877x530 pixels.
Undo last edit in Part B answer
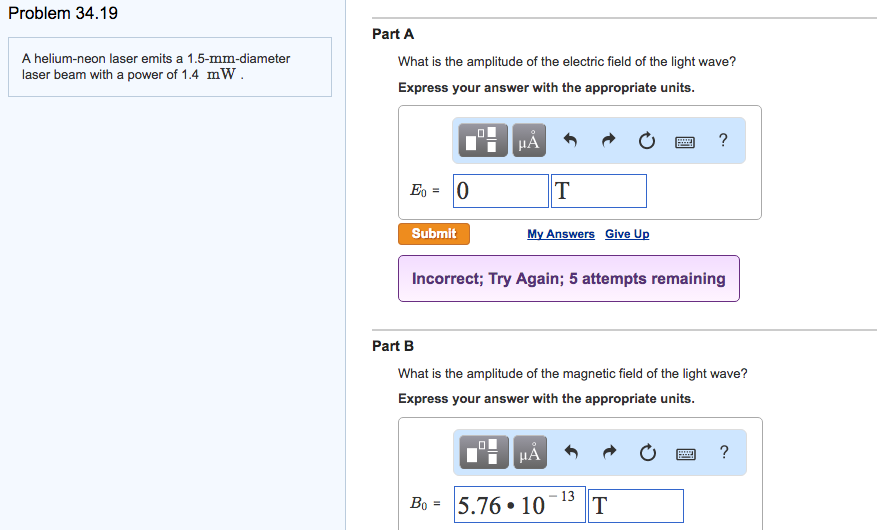[571, 453]
